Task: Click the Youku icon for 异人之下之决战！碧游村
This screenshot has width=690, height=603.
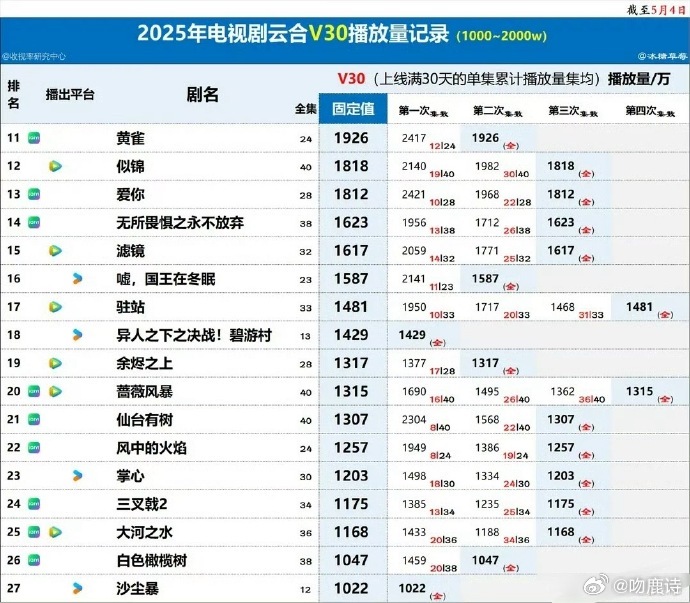Action: click(77, 335)
